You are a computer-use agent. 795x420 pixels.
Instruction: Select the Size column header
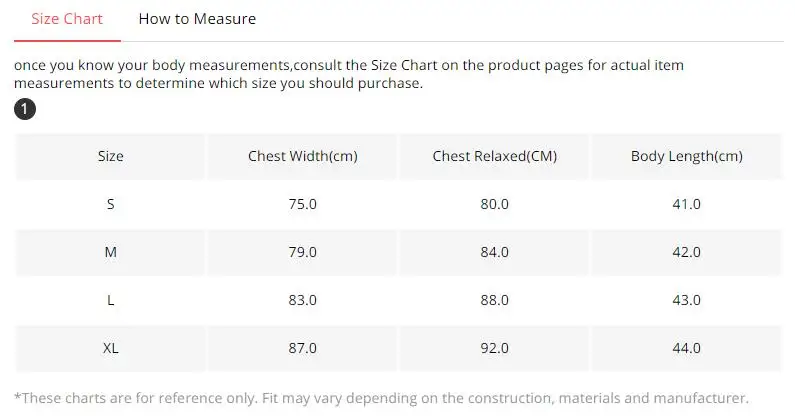[x=110, y=156]
